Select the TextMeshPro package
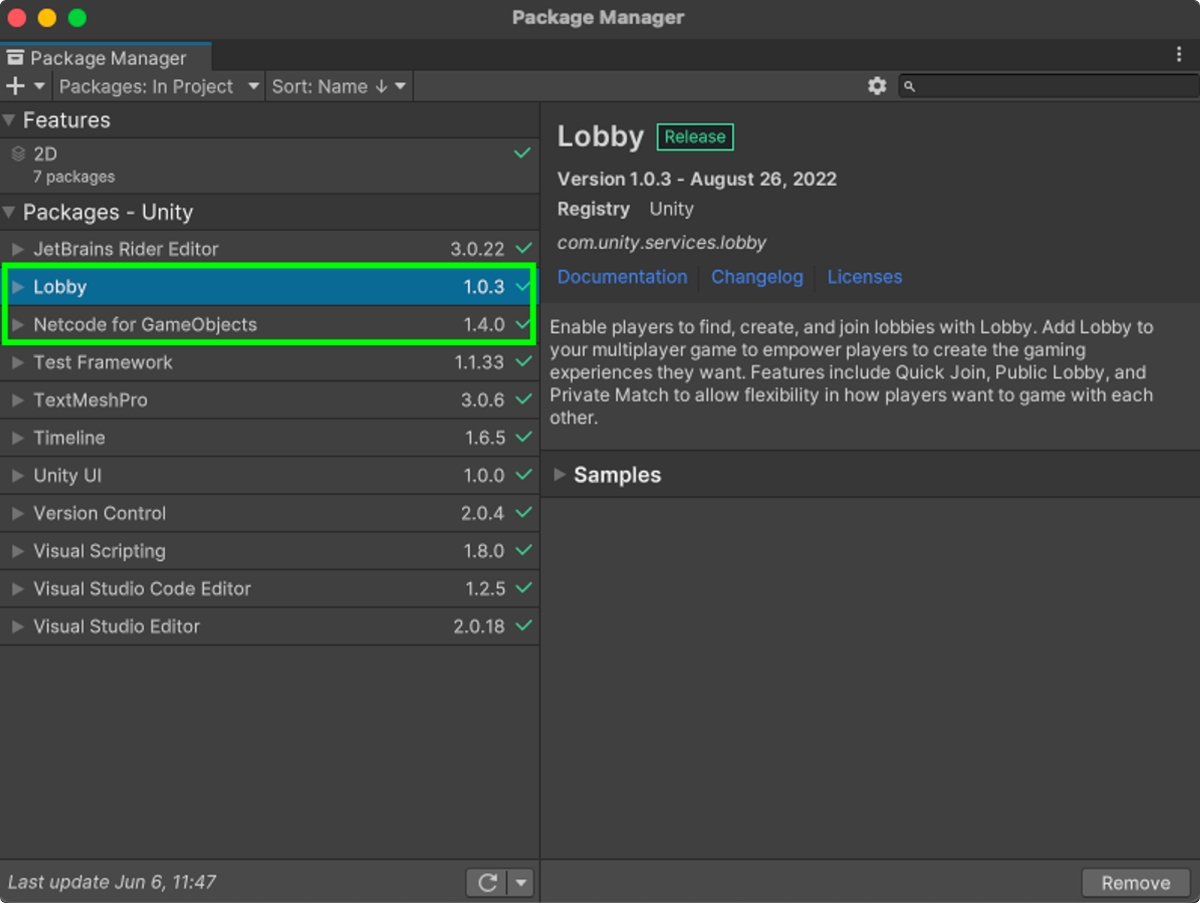This screenshot has width=1200, height=903. 269,400
